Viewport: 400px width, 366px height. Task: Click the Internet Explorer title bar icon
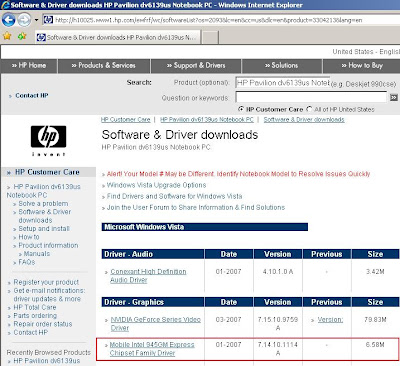pyautogui.click(x=5, y=5)
